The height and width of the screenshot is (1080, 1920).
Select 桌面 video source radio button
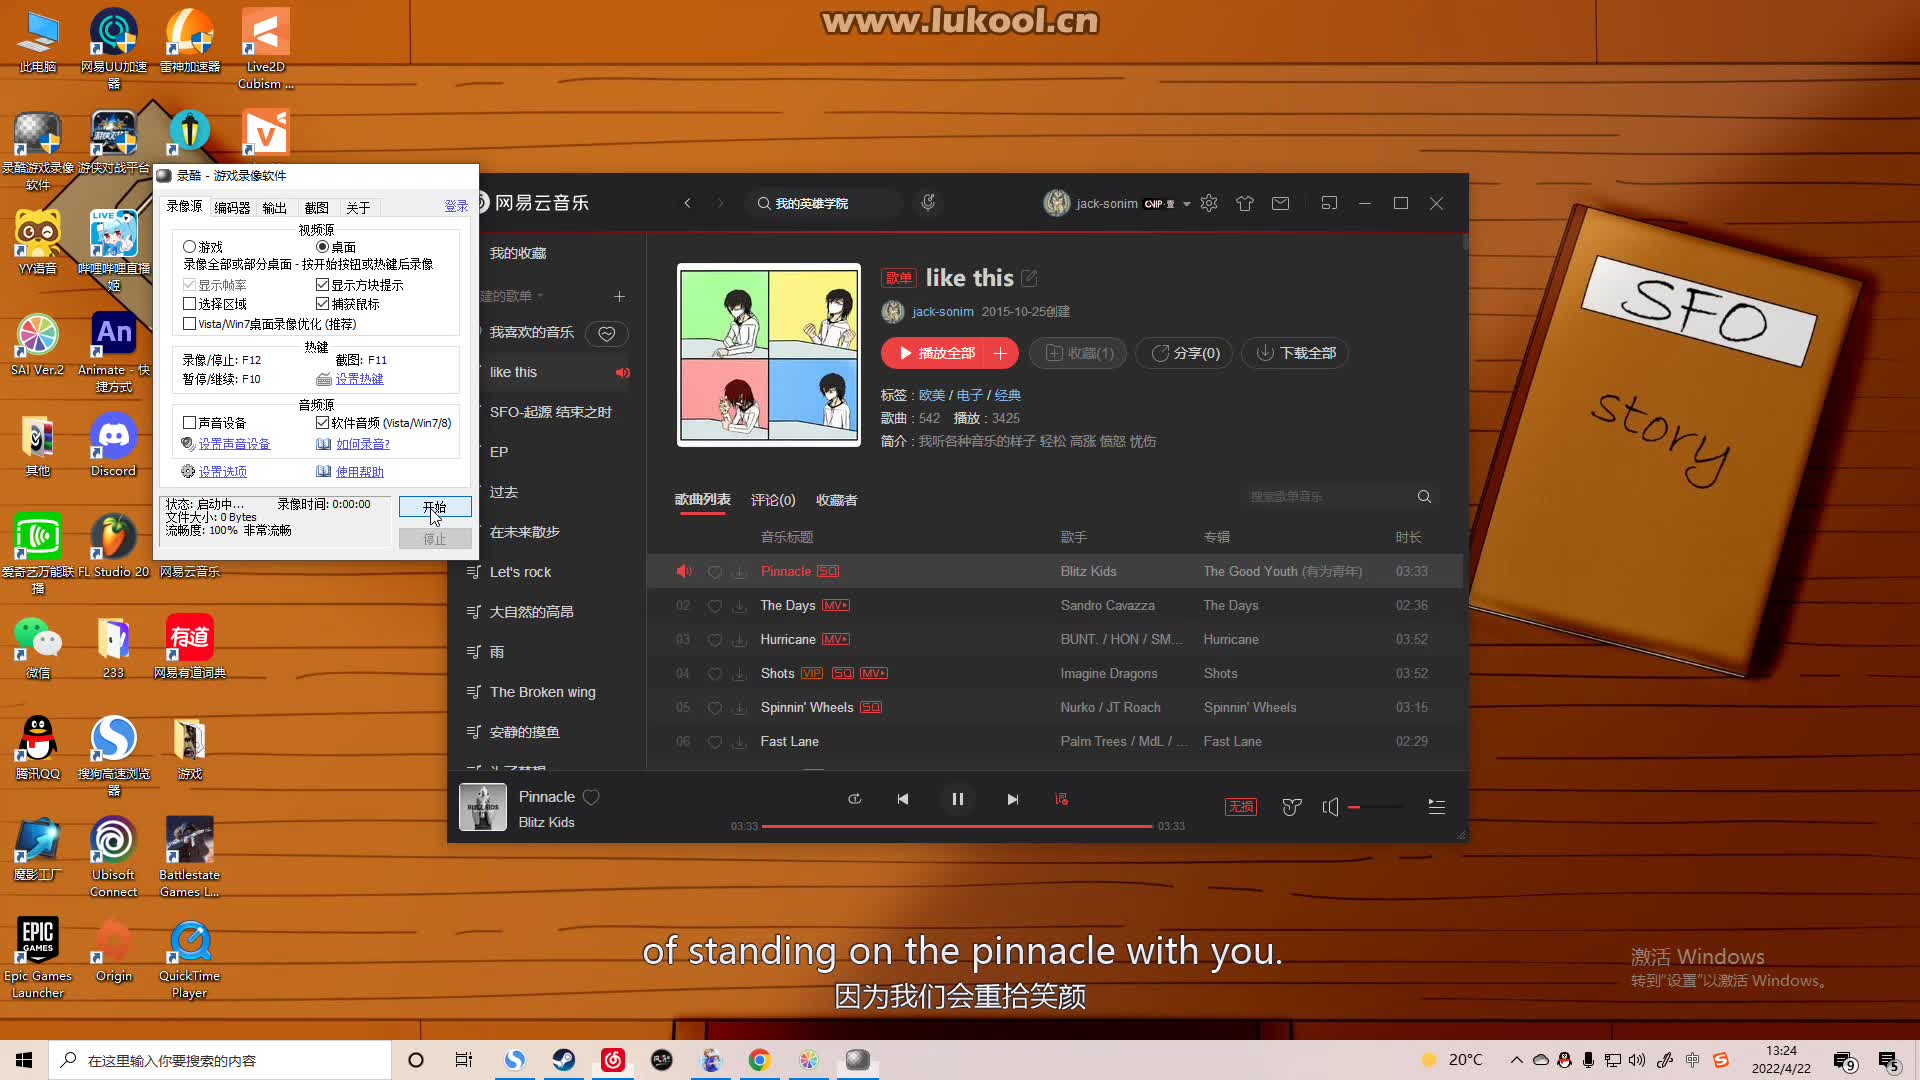[x=322, y=247]
